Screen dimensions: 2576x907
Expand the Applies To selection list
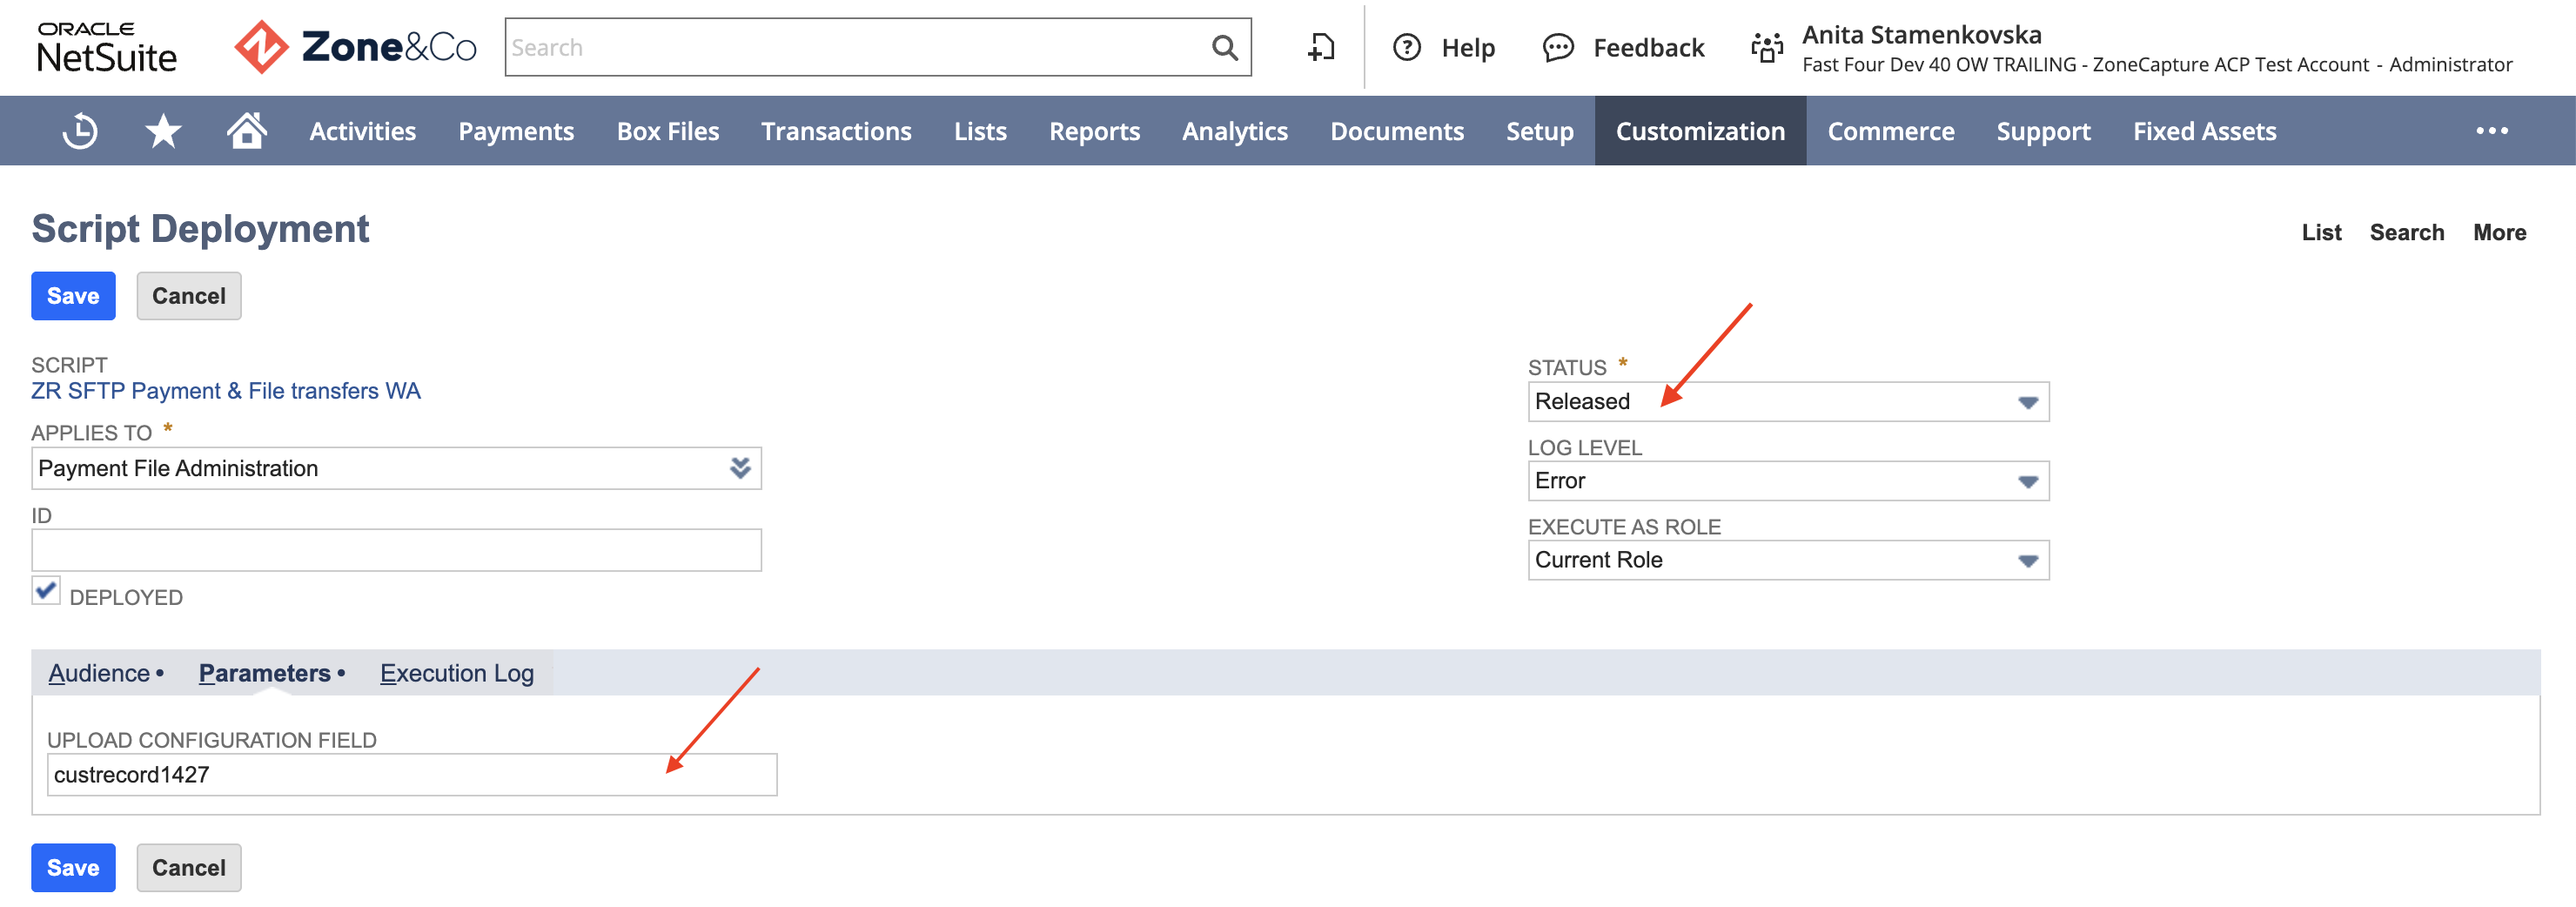point(740,468)
